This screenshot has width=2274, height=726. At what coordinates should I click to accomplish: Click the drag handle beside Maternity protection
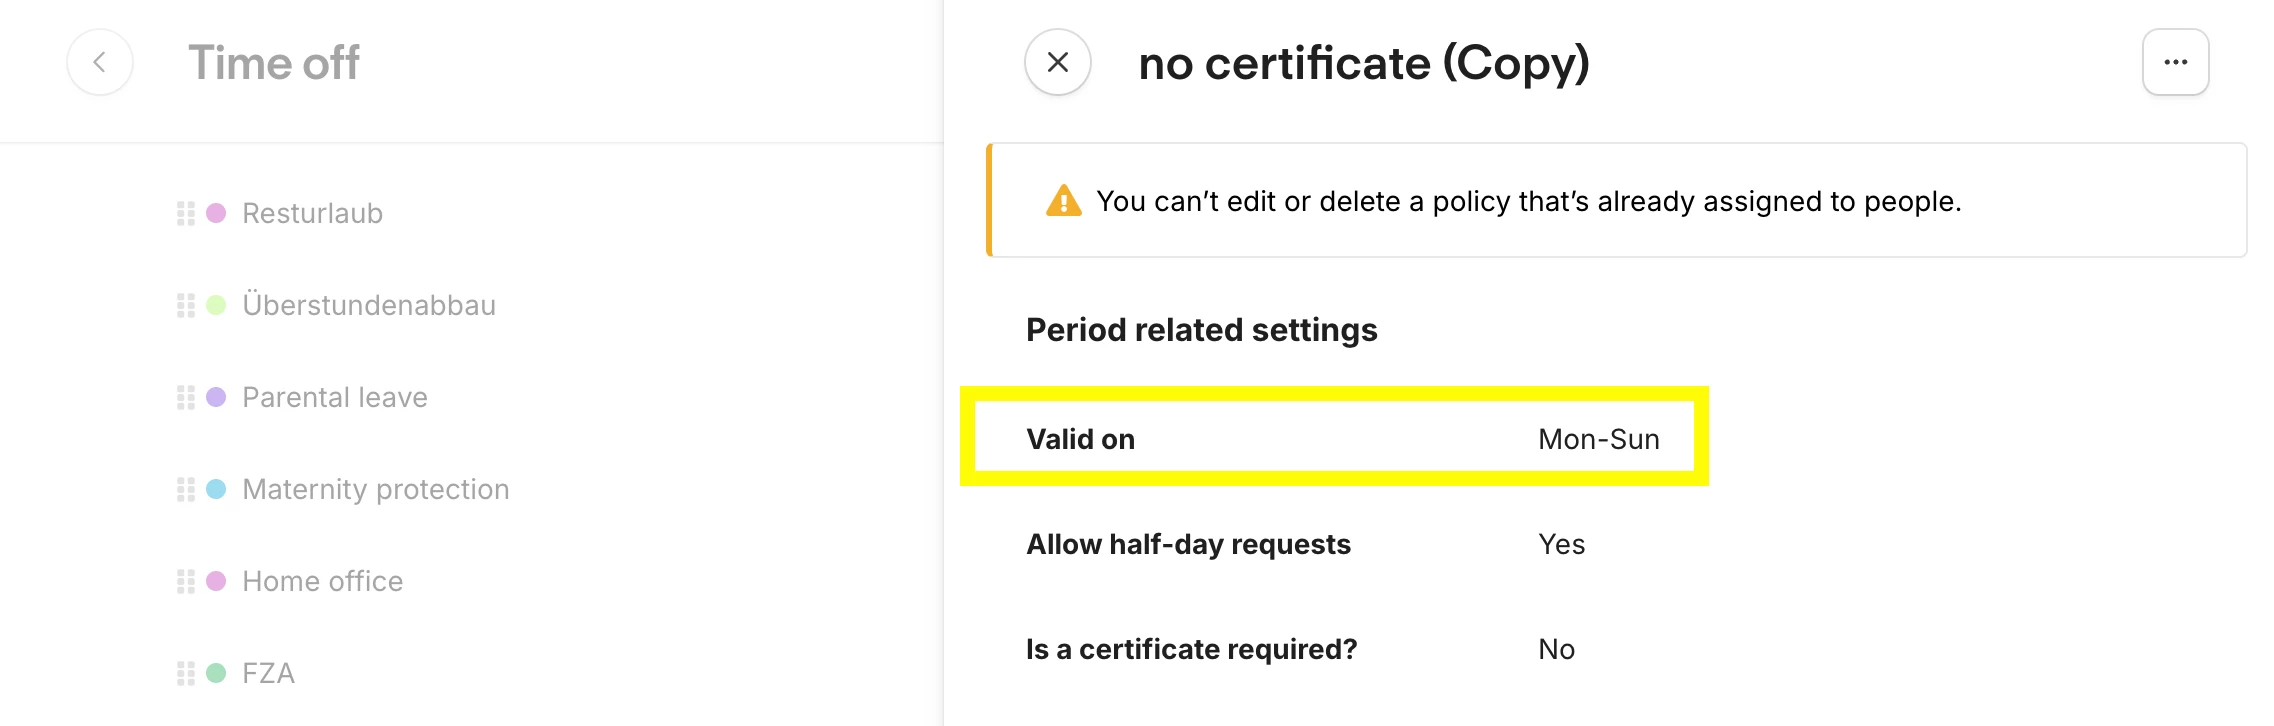point(186,490)
